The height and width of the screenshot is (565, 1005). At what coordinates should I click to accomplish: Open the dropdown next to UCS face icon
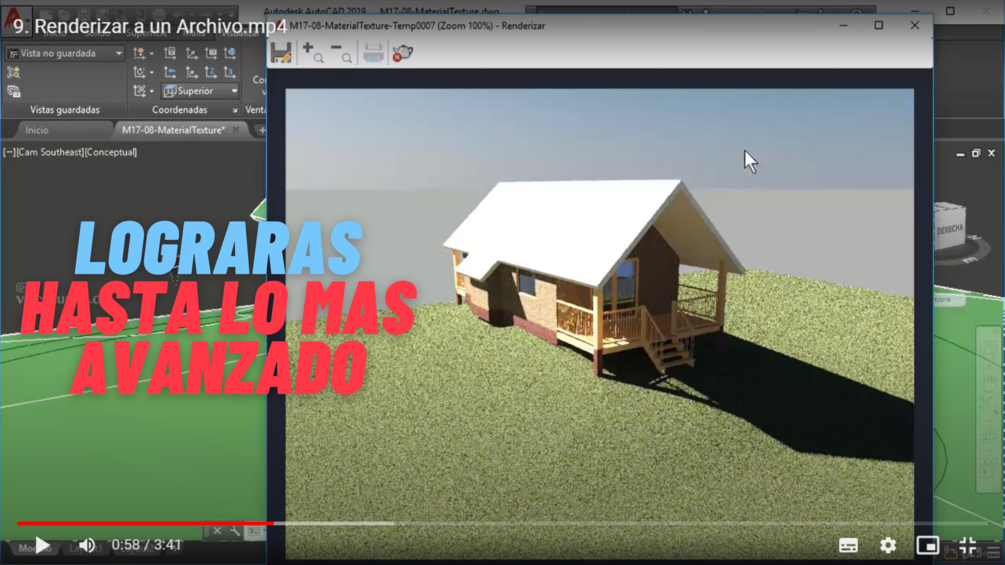152,92
